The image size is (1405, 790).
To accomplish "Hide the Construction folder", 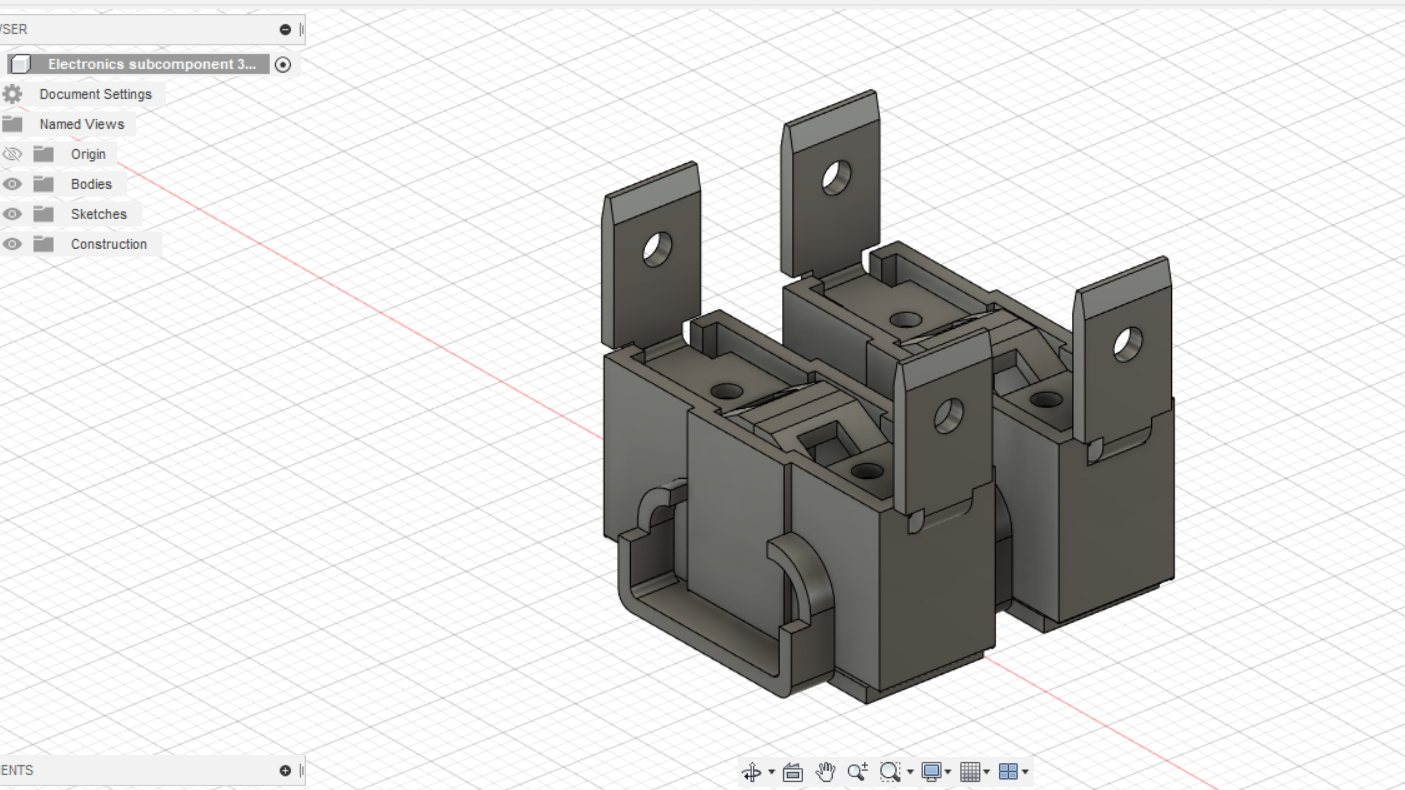I will pyautogui.click(x=12, y=244).
